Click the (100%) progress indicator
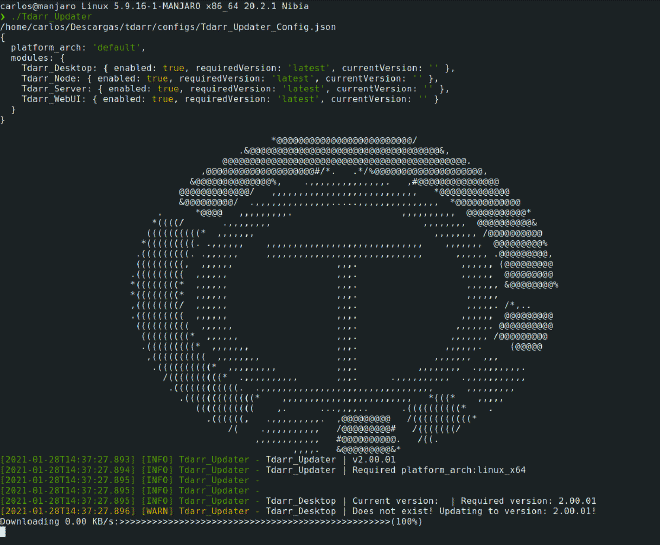 (x=407, y=521)
